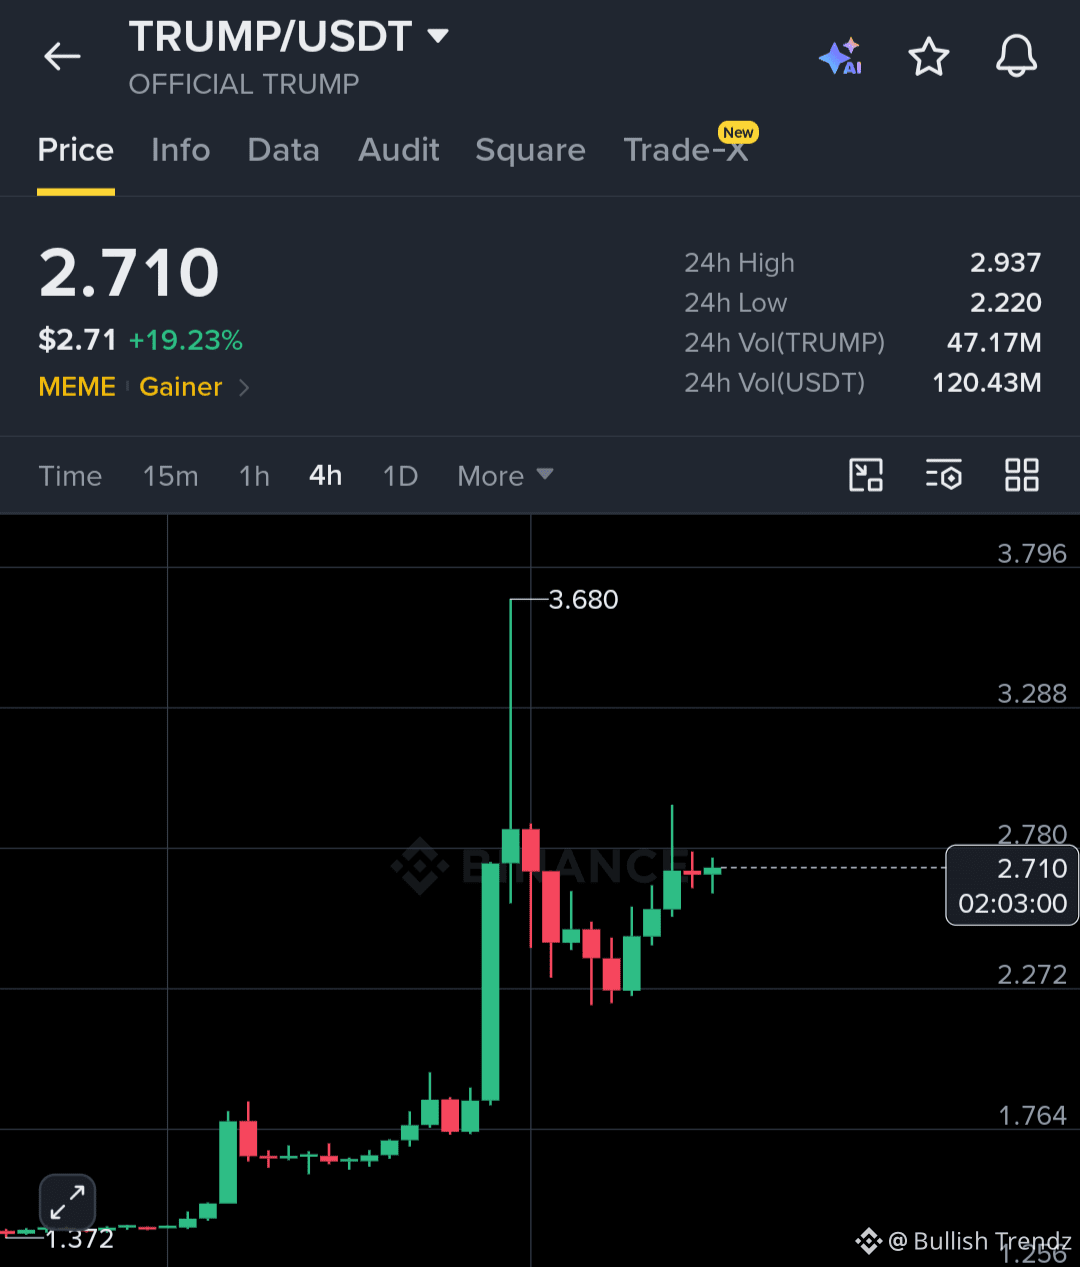Tap the +19.23% change value
The height and width of the screenshot is (1267, 1080).
click(186, 340)
